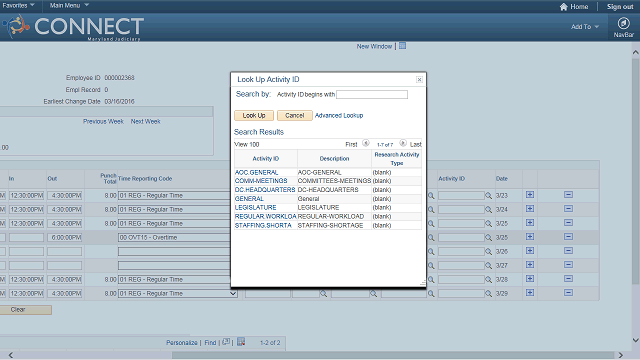Sort by Activity ID column header

[x=266, y=158]
